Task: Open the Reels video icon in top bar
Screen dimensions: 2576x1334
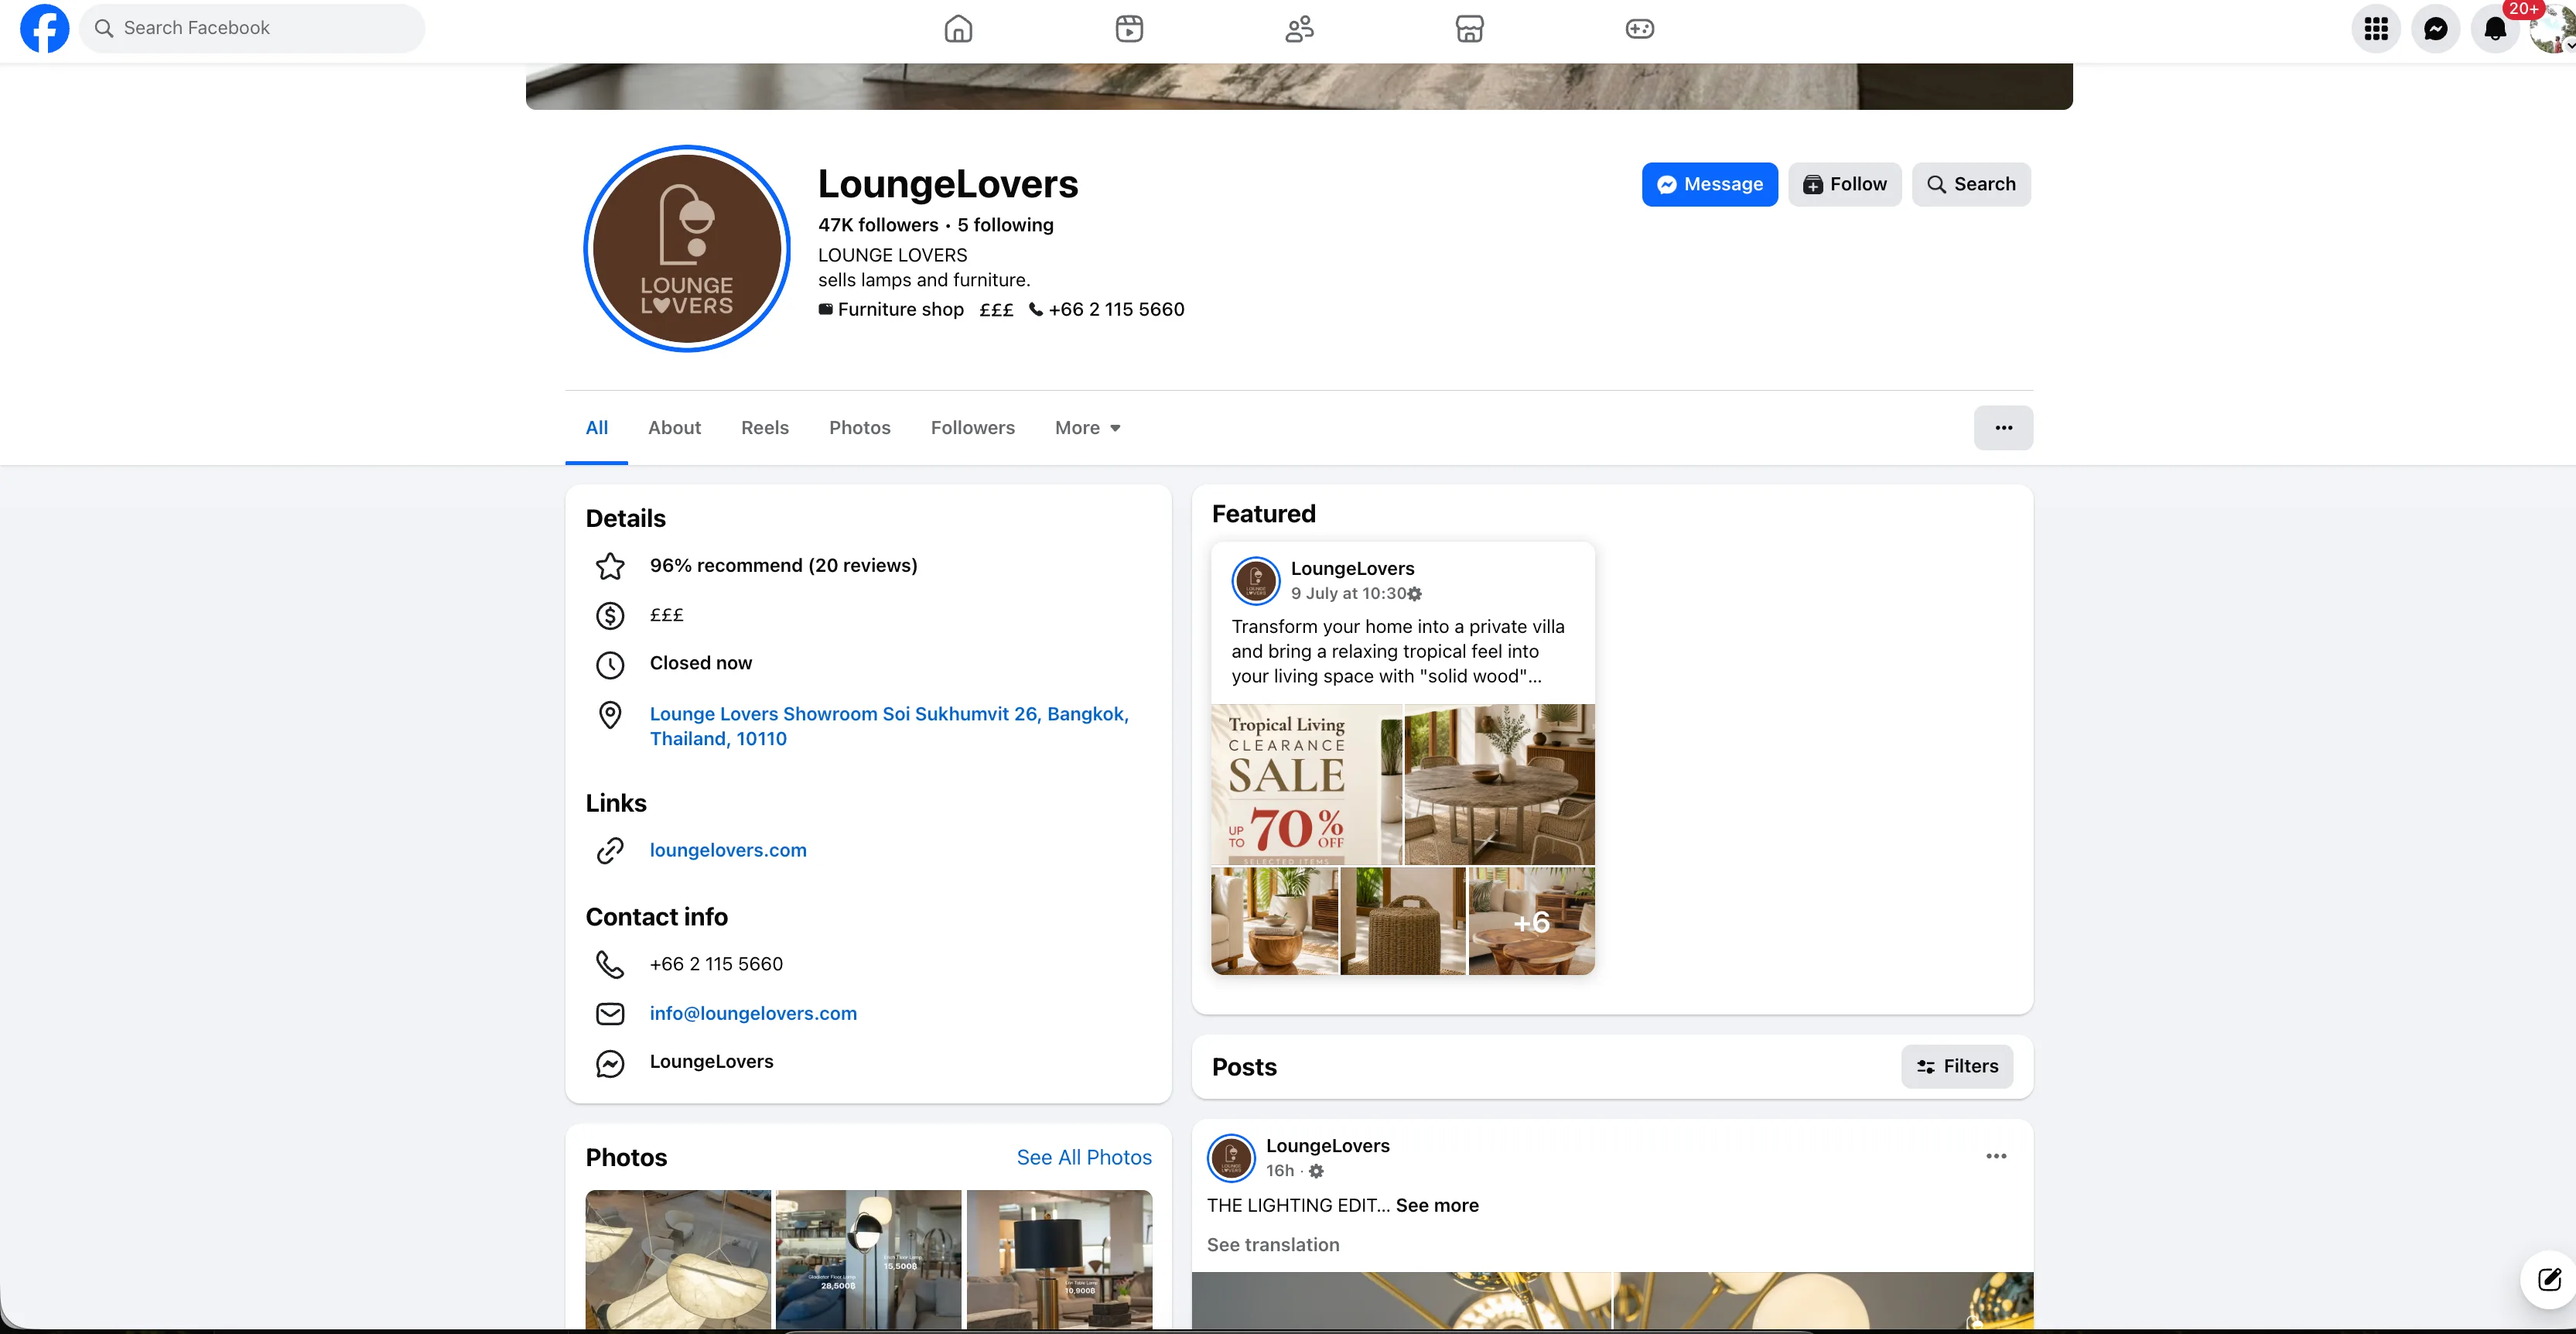Action: 1129,29
